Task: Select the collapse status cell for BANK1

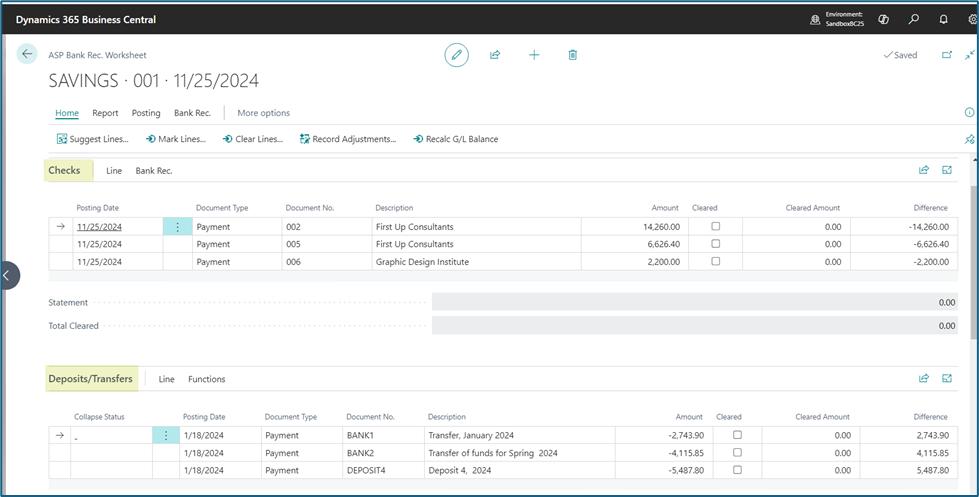Action: [111, 435]
